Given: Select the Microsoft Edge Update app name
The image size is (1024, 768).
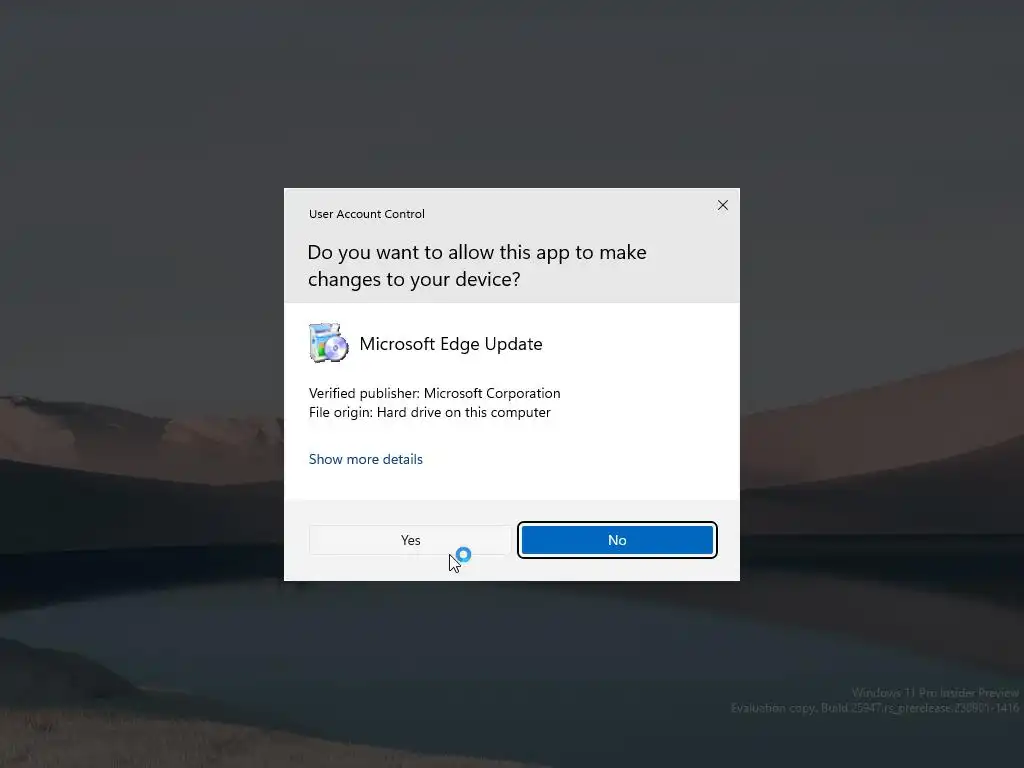Looking at the screenshot, I should coord(451,344).
